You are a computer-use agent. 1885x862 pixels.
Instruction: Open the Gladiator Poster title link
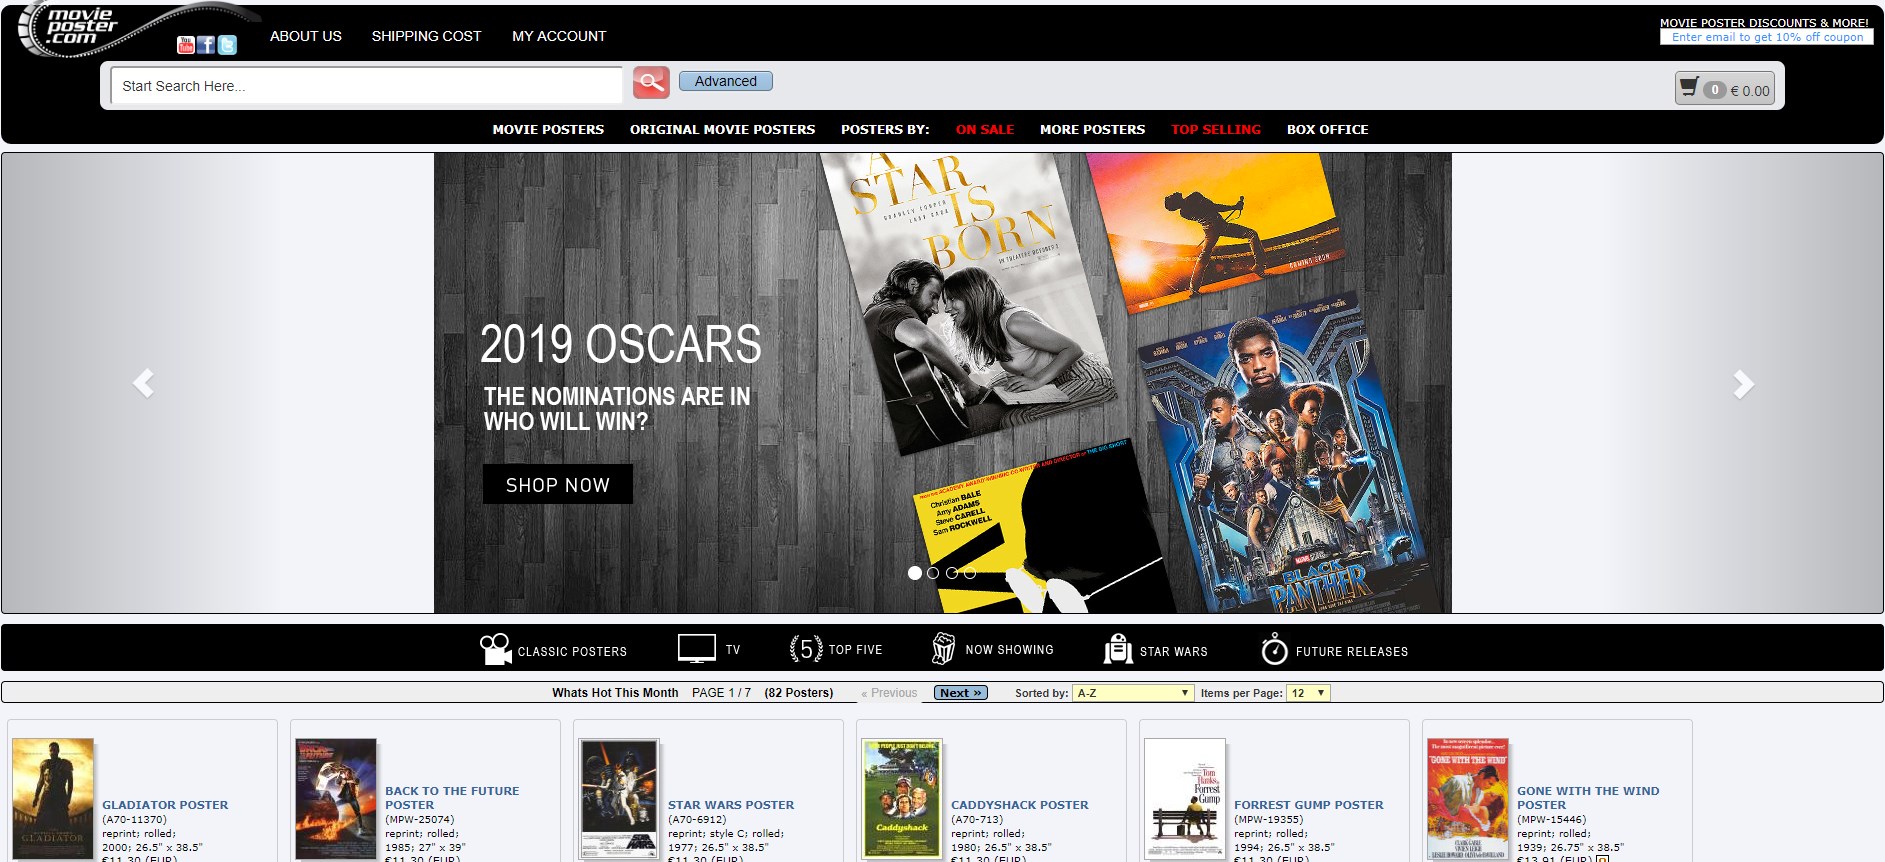pyautogui.click(x=165, y=805)
